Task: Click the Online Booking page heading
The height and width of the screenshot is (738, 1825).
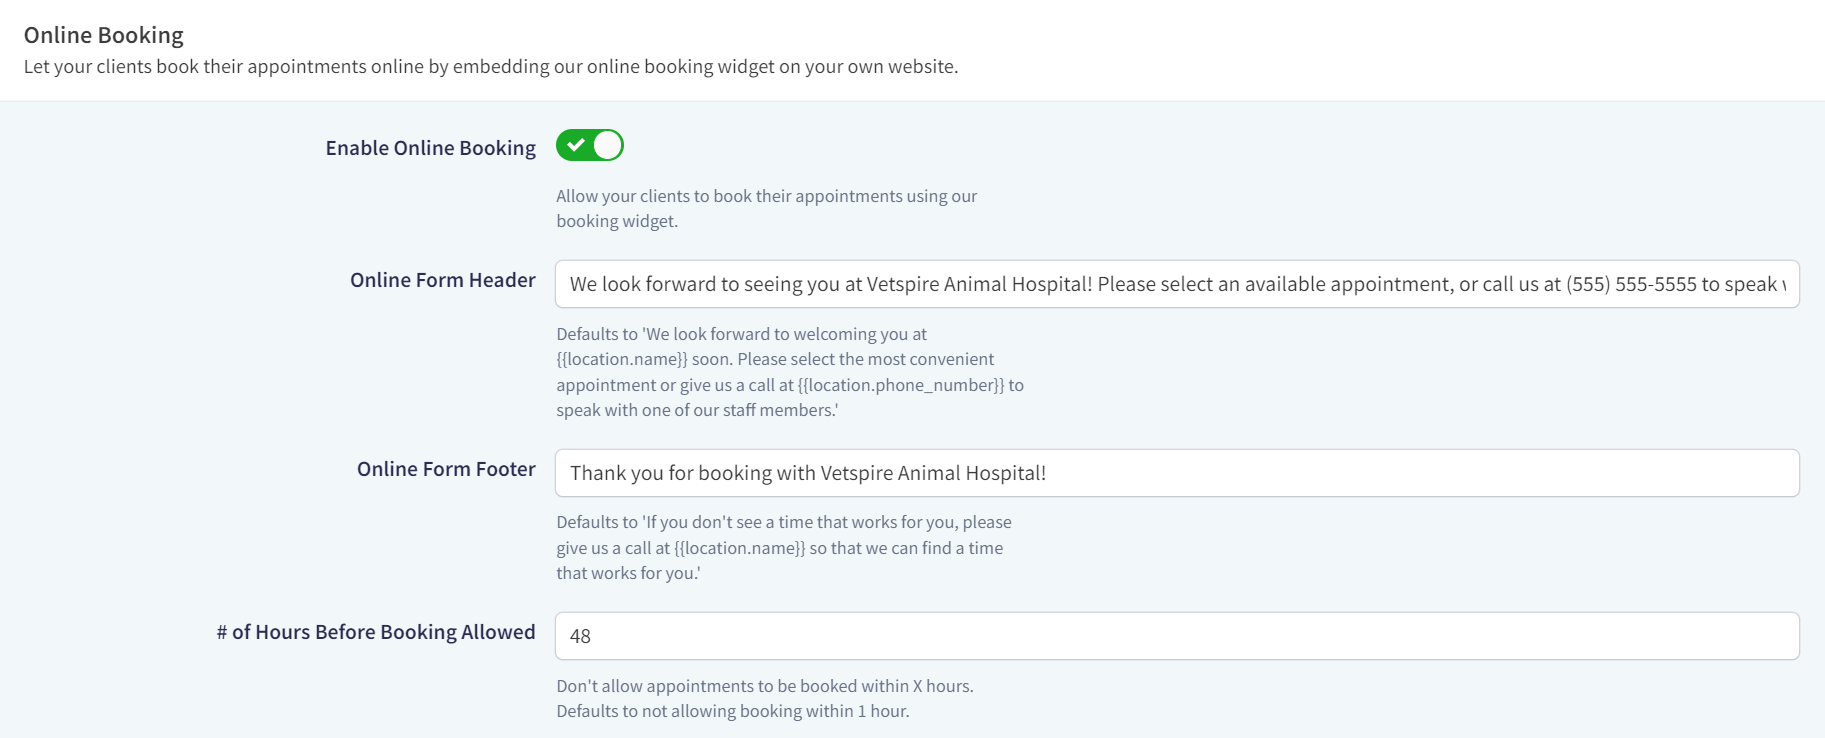Action: (x=104, y=34)
